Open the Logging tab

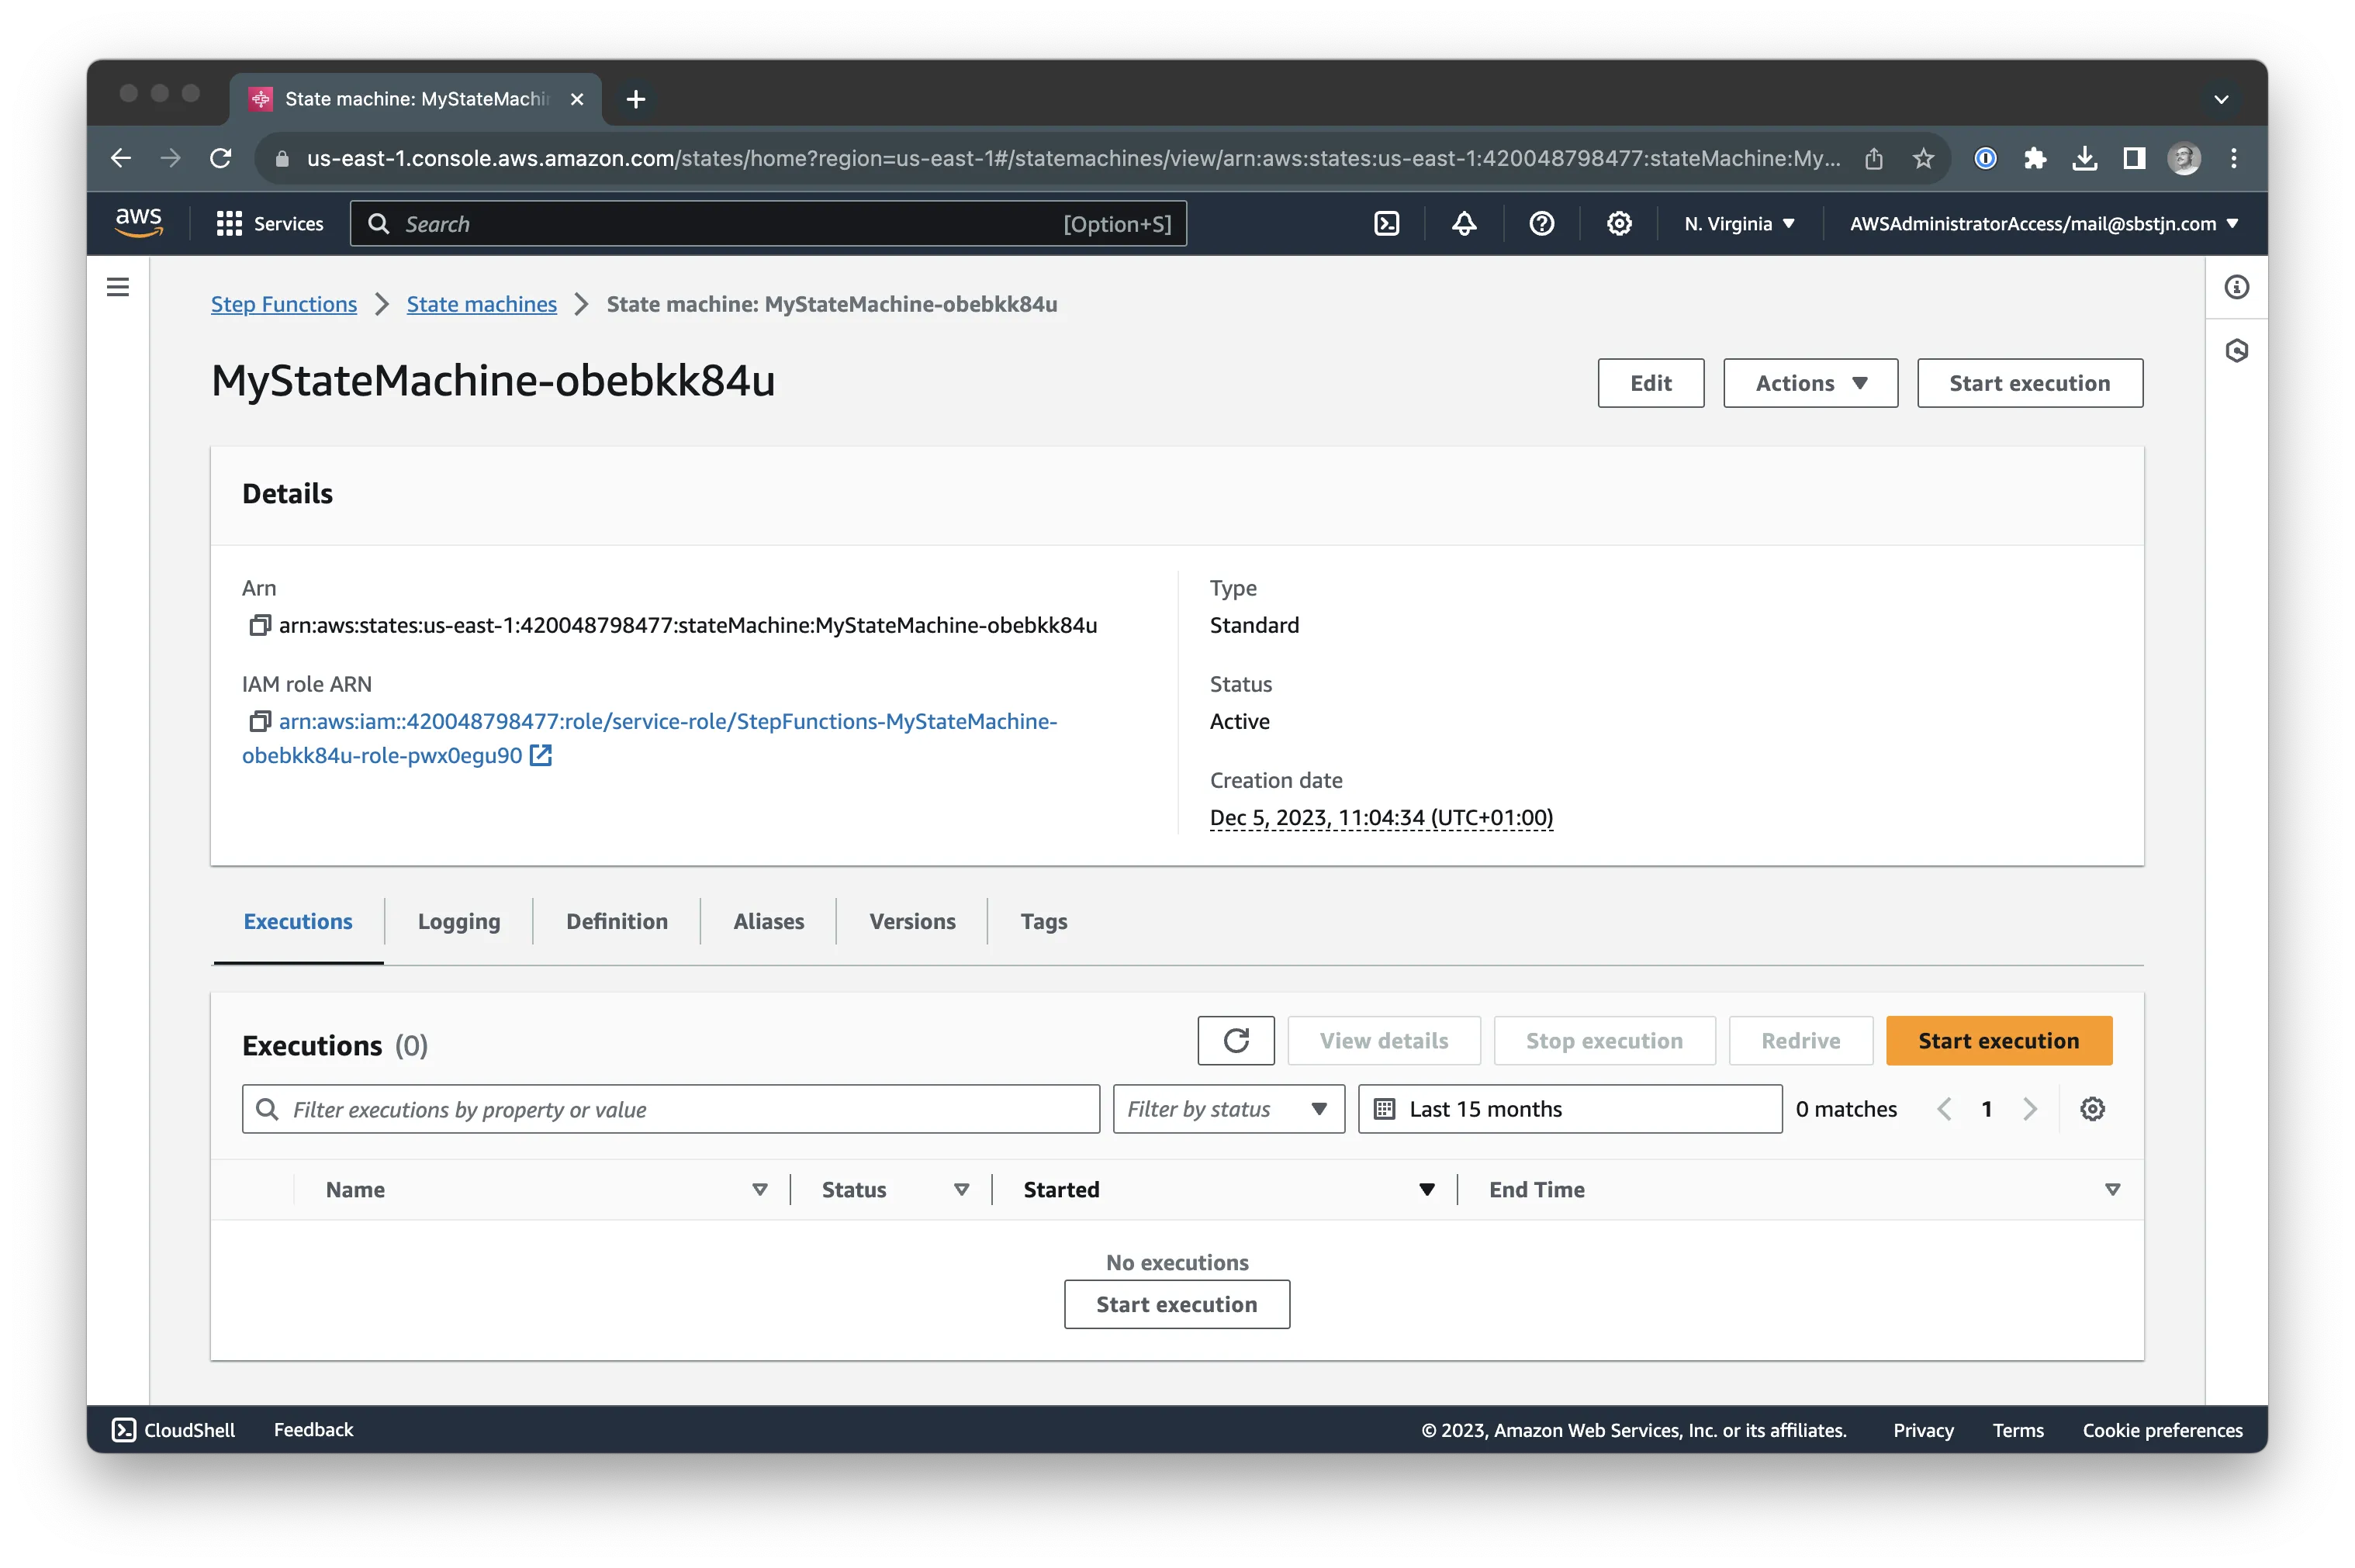tap(459, 921)
